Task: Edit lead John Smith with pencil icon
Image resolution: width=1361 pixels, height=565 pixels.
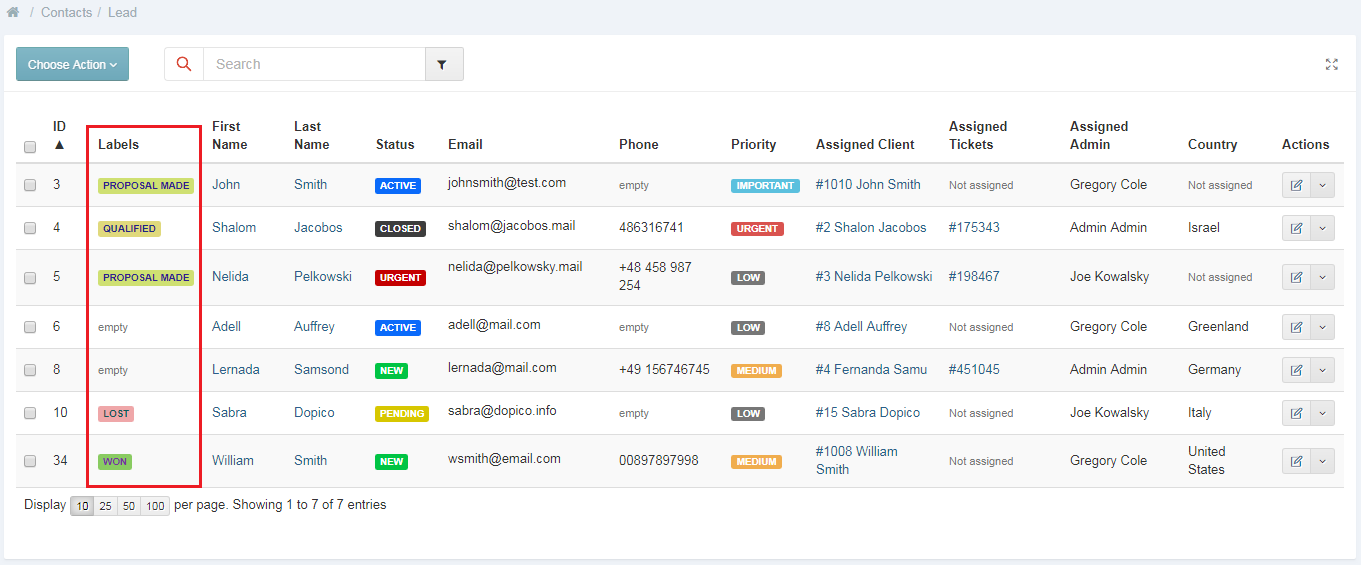Action: (1296, 185)
